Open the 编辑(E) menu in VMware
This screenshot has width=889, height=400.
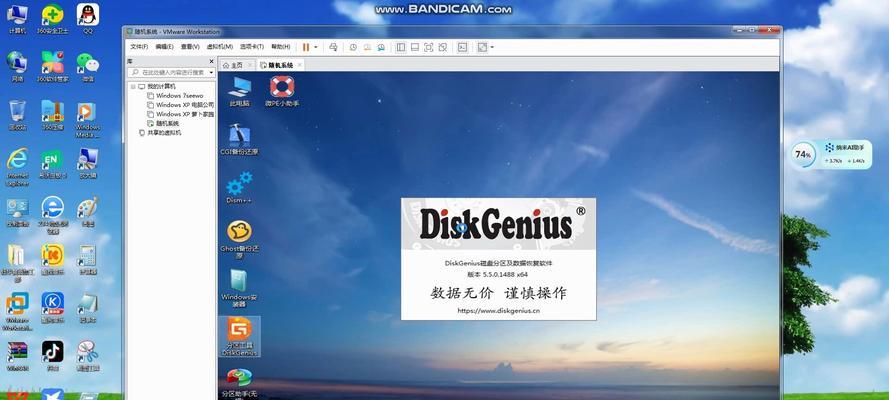(164, 47)
